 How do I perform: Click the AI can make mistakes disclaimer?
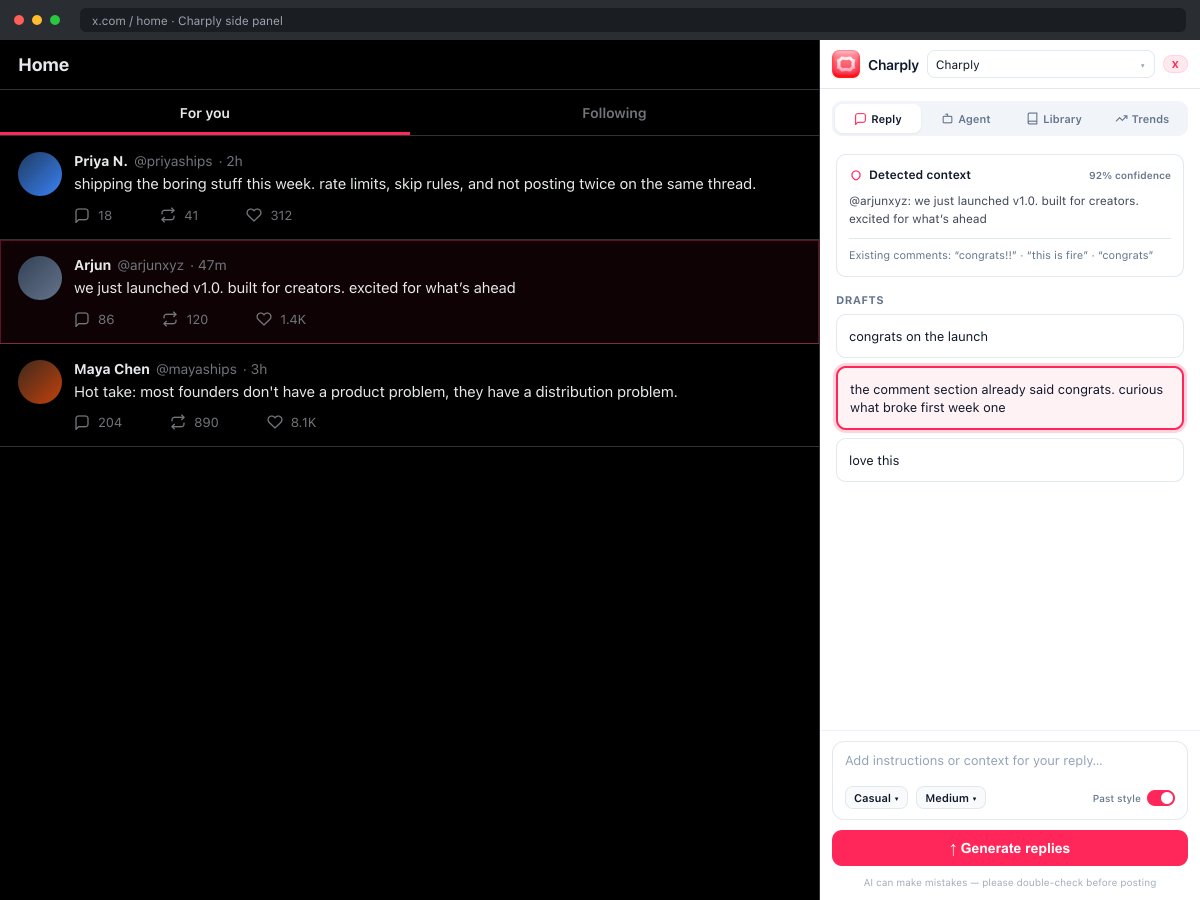(x=1010, y=883)
